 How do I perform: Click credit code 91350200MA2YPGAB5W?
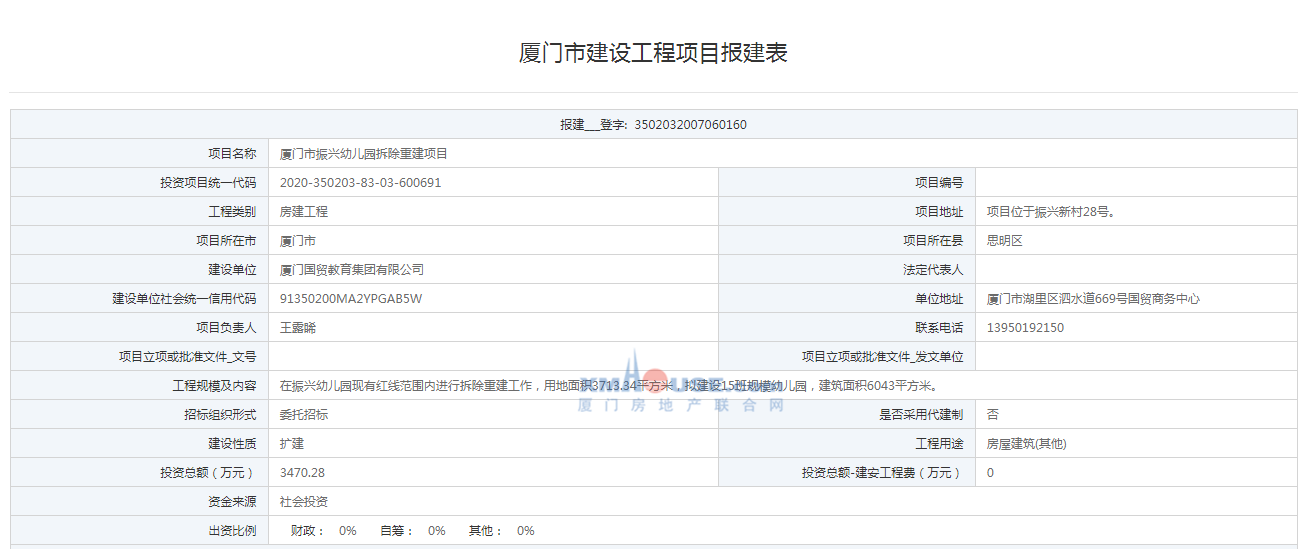pyautogui.click(x=351, y=299)
